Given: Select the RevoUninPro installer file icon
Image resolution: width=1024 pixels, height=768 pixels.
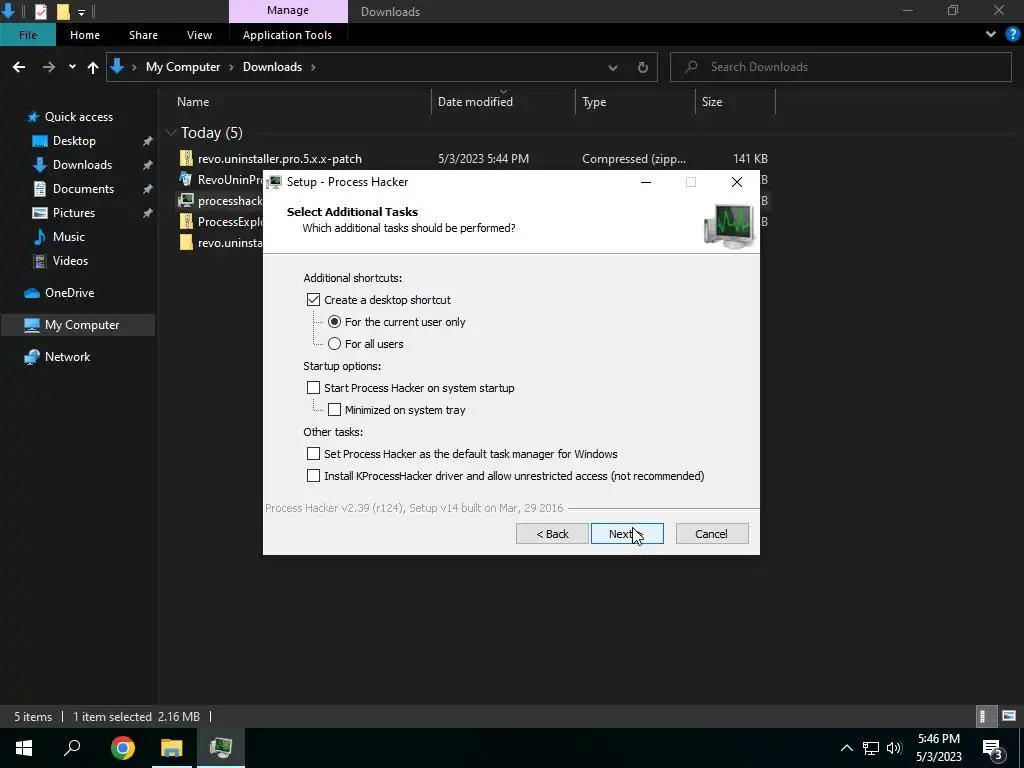Looking at the screenshot, I should coord(186,180).
